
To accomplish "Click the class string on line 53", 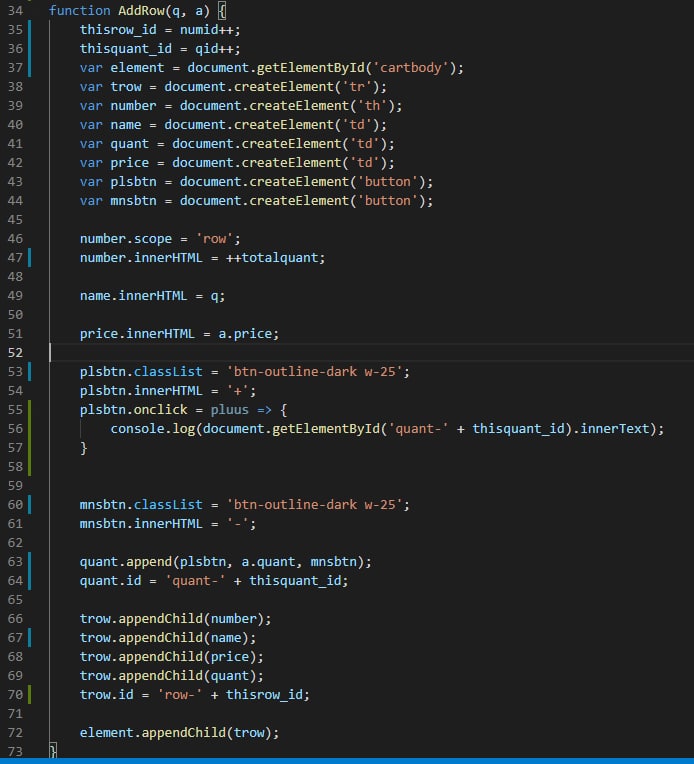I will tap(314, 372).
